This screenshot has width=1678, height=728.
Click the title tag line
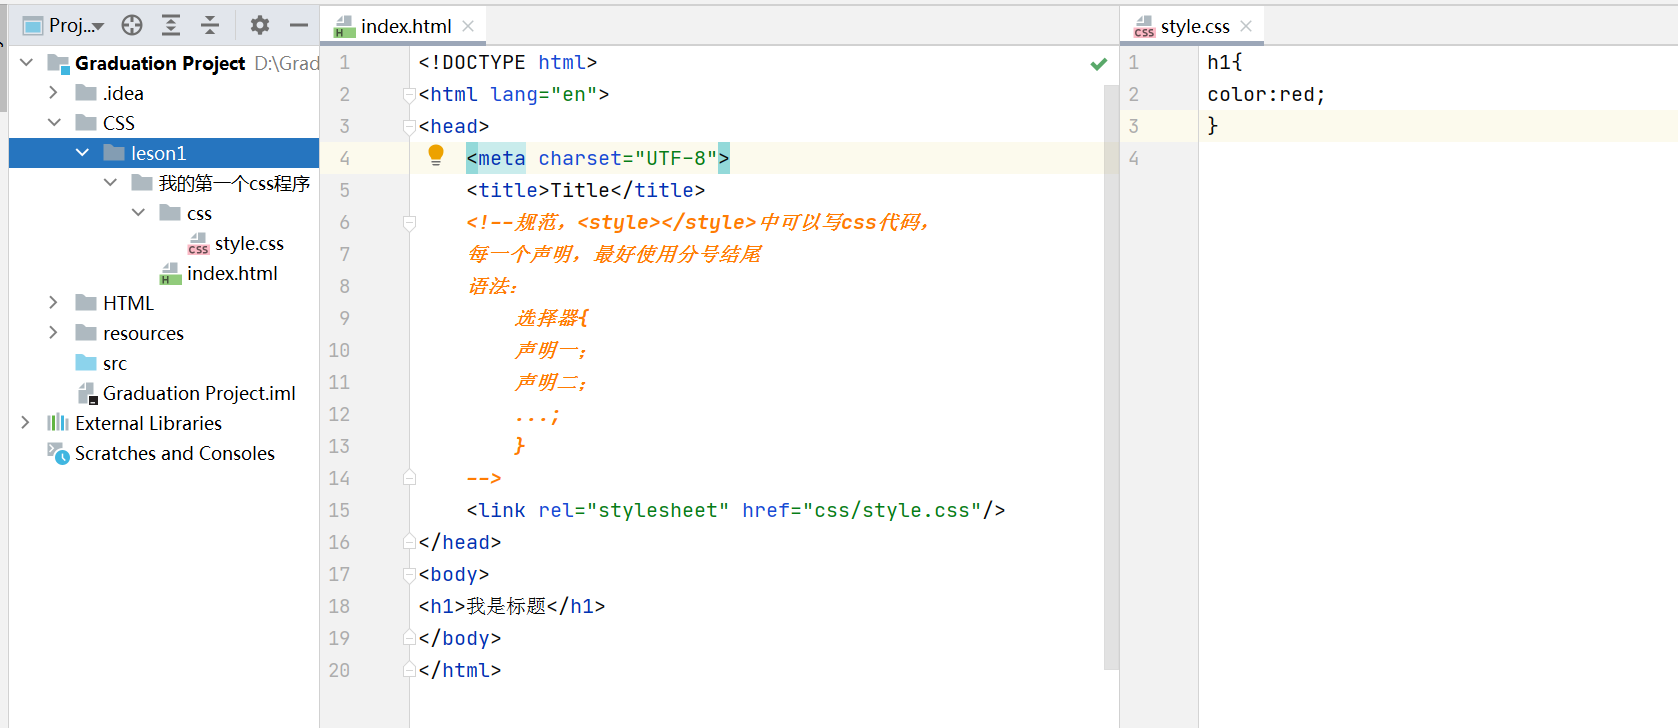point(586,190)
